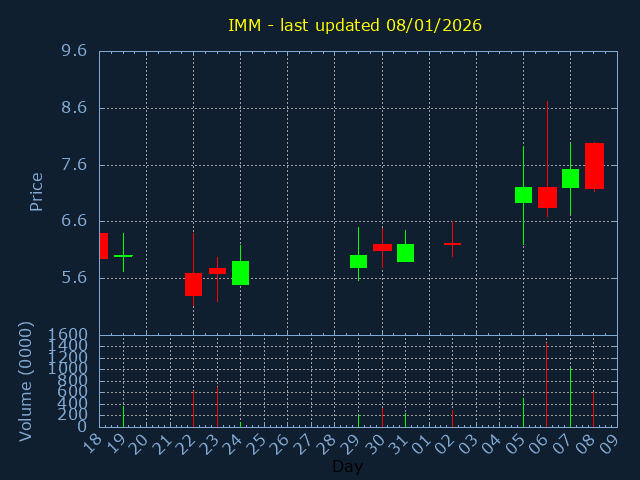Select the 5.6 price axis tick label

(72, 278)
